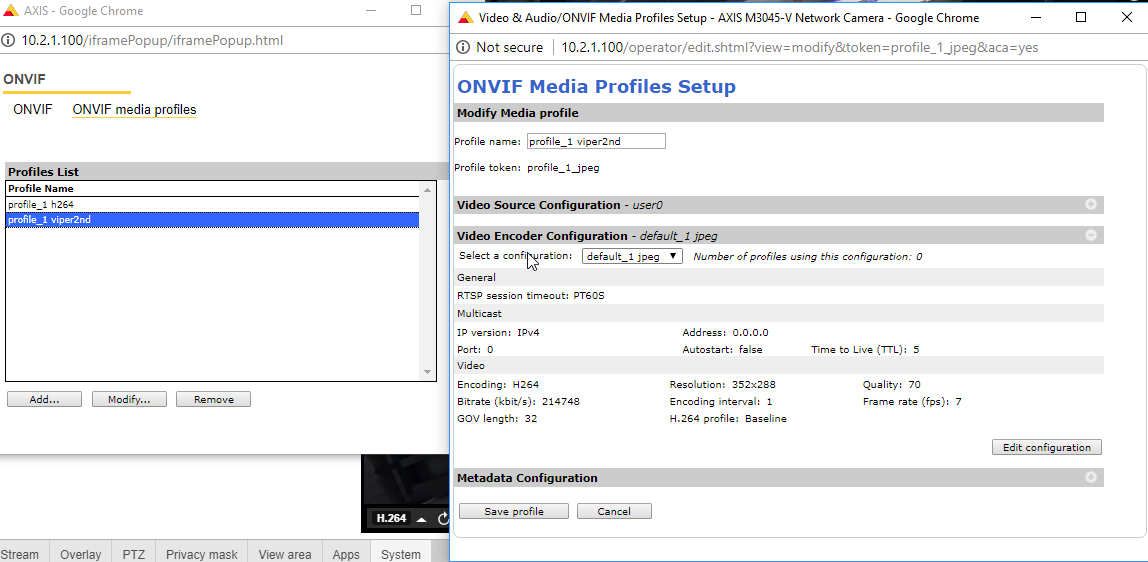Click the Remove button
Image resolution: width=1148 pixels, height=562 pixels.
(213, 400)
